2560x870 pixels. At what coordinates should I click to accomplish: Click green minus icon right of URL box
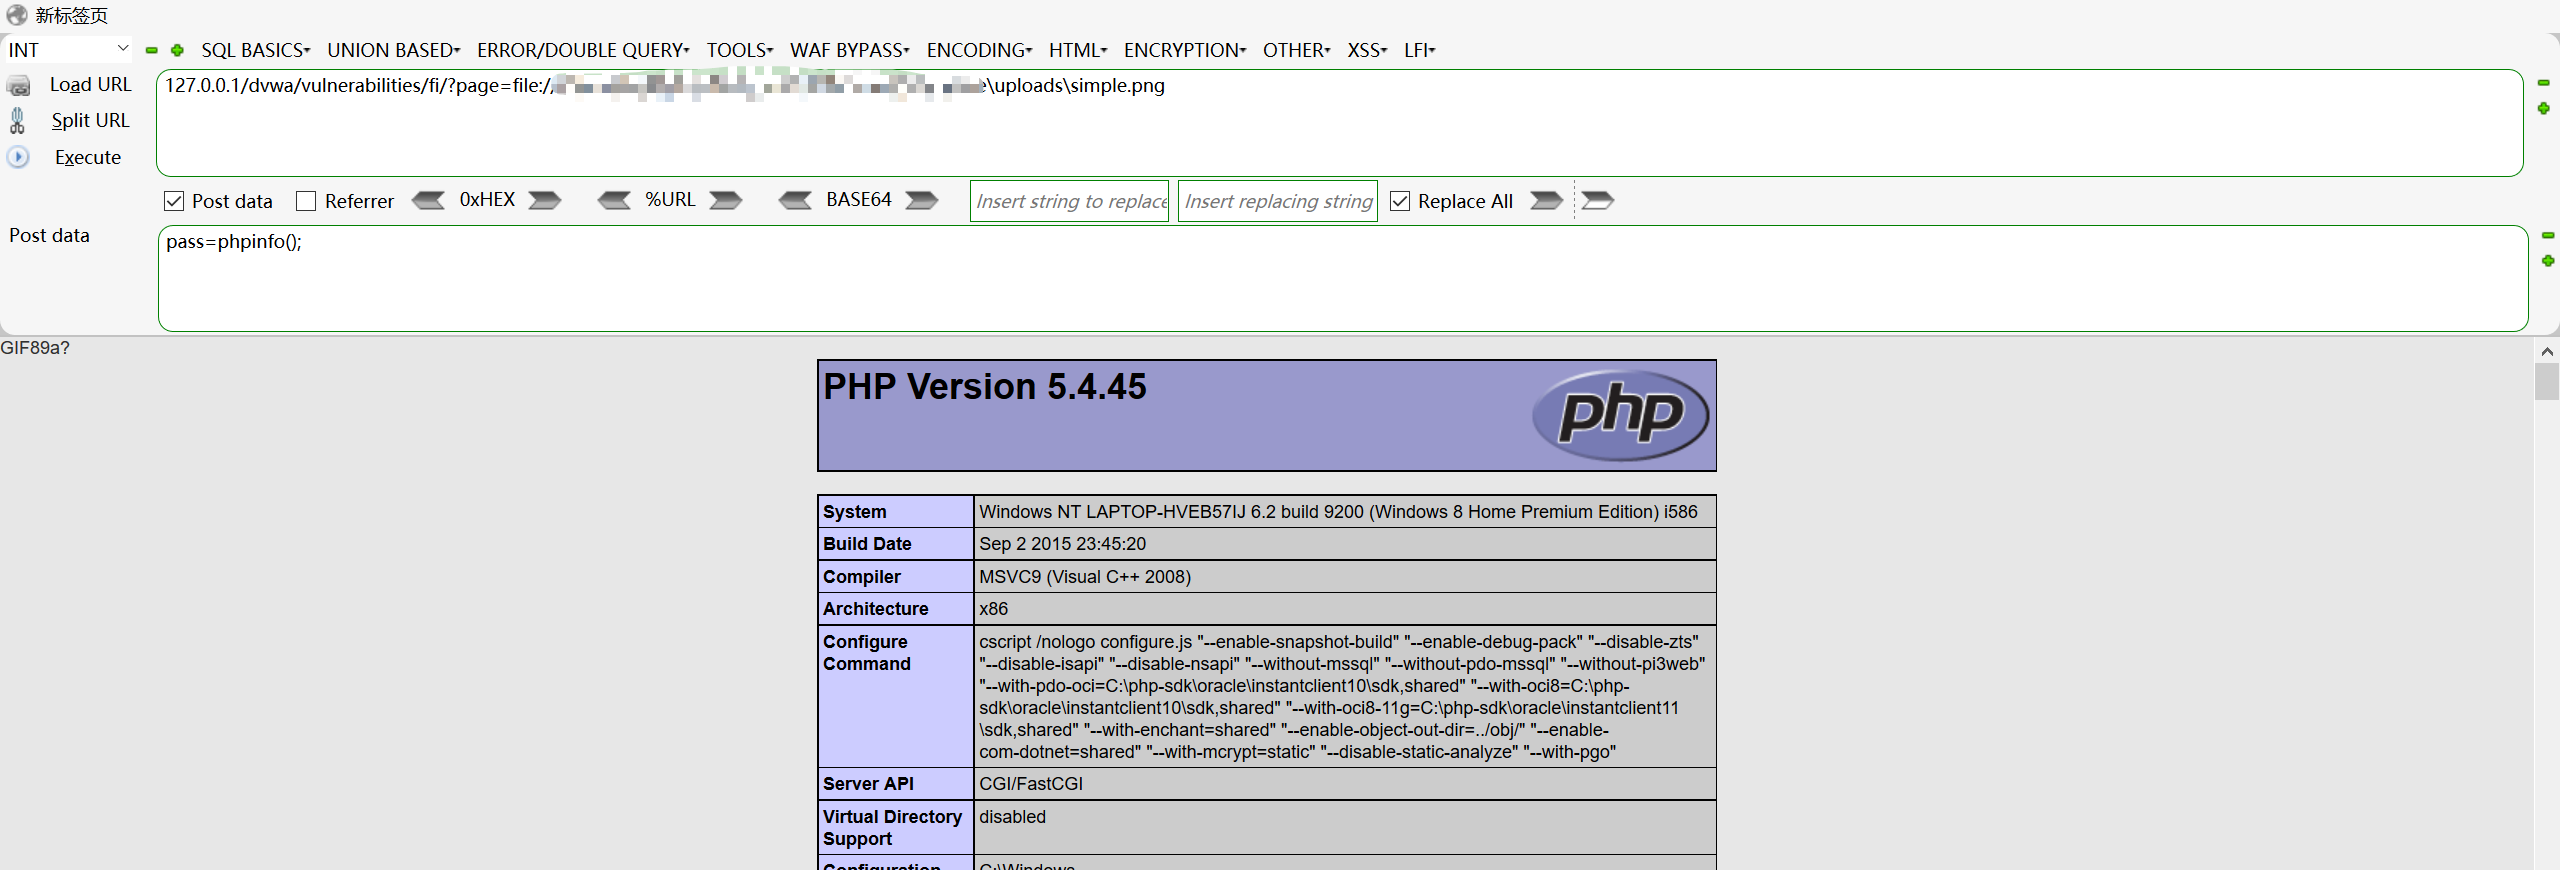(2544, 83)
